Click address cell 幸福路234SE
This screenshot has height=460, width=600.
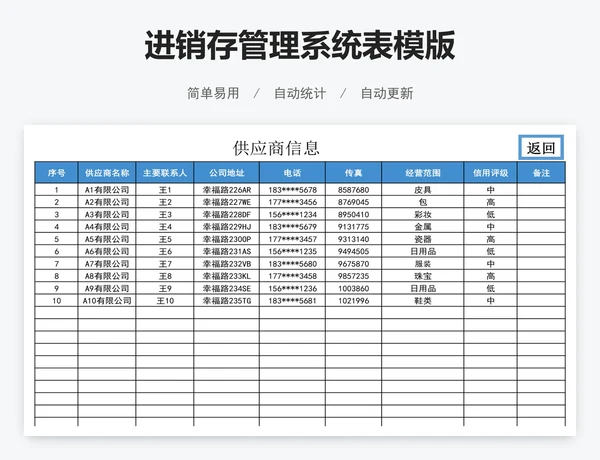point(227,288)
